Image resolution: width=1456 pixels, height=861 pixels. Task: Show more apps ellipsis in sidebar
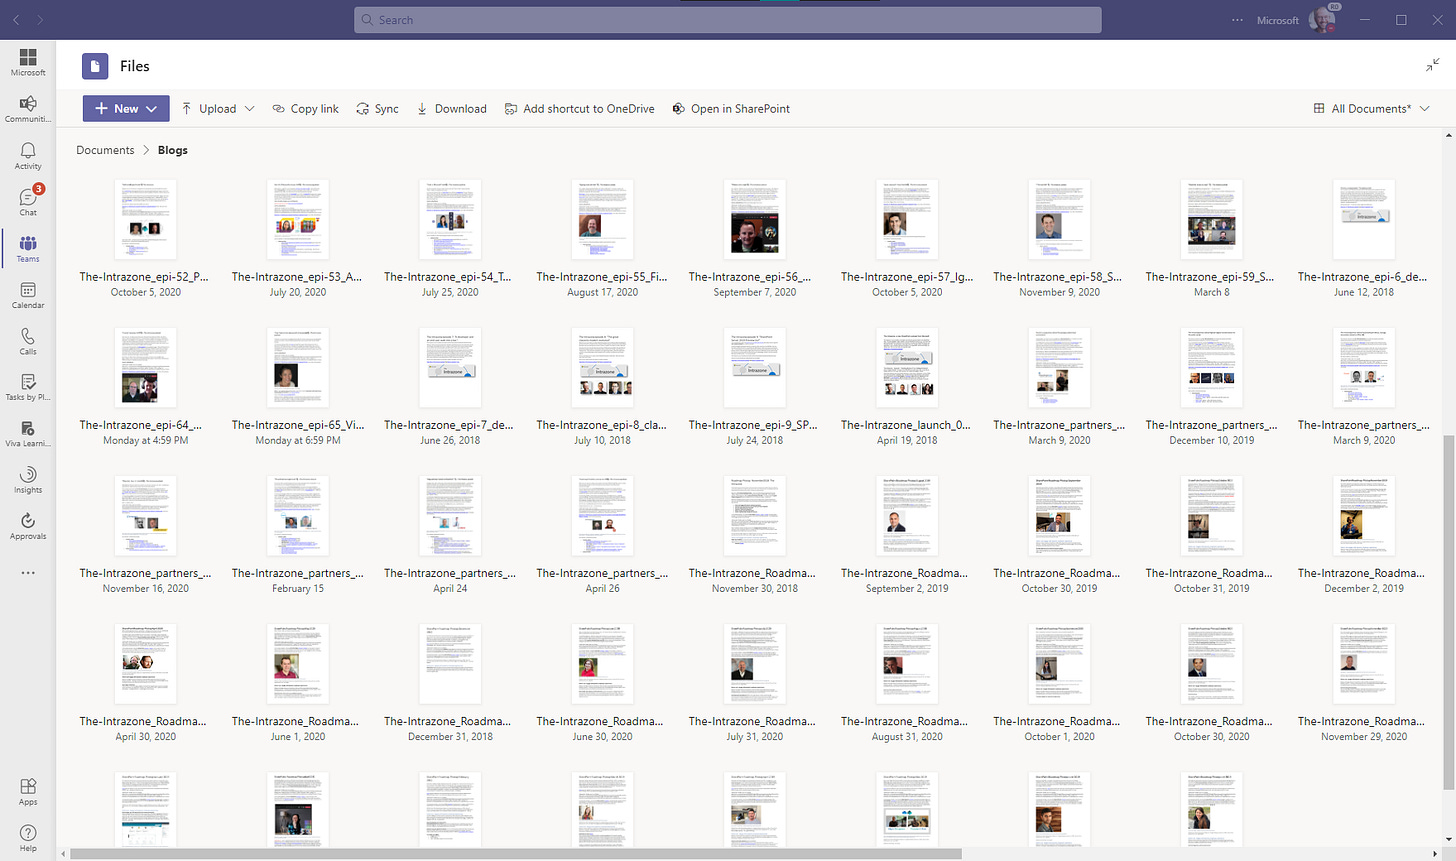pyautogui.click(x=28, y=573)
